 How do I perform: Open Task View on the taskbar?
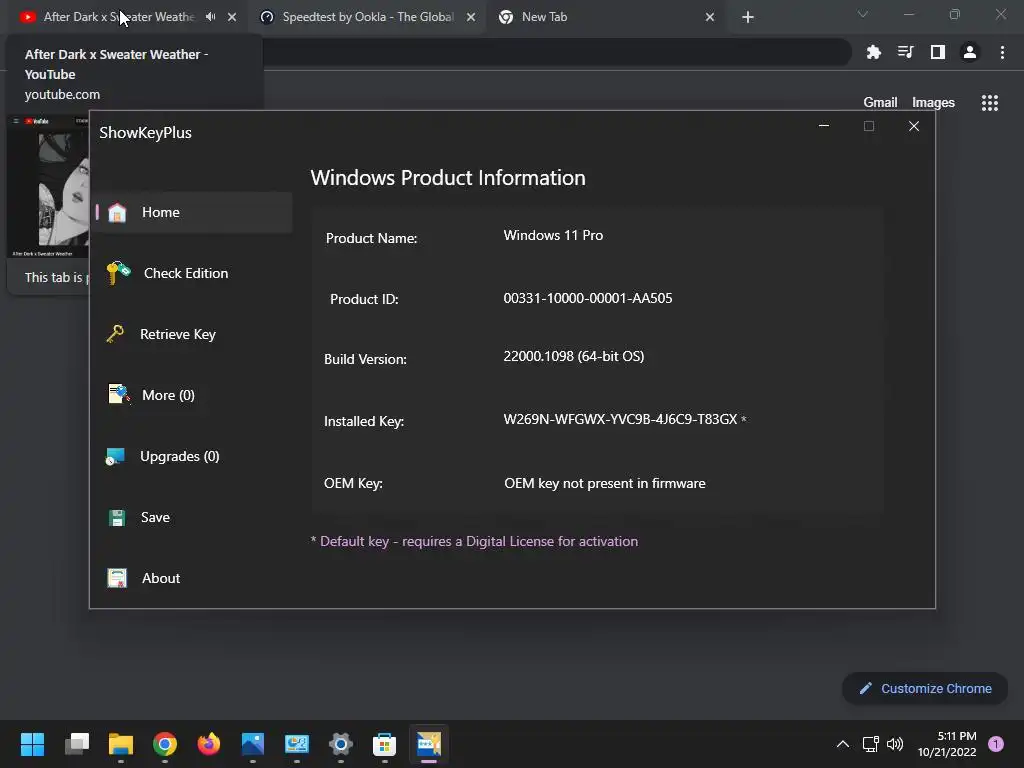77,744
